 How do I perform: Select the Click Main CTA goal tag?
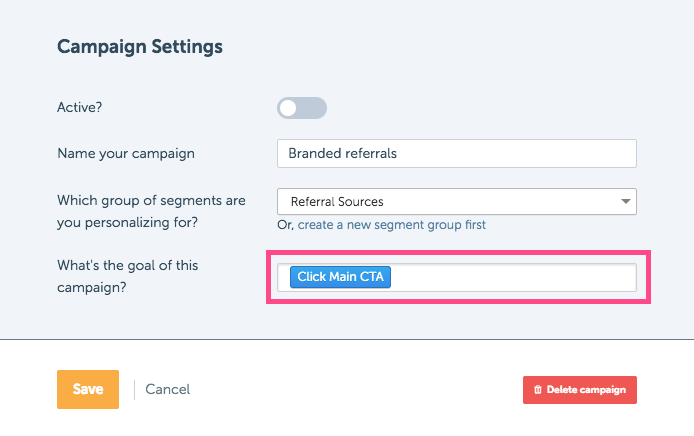340,277
